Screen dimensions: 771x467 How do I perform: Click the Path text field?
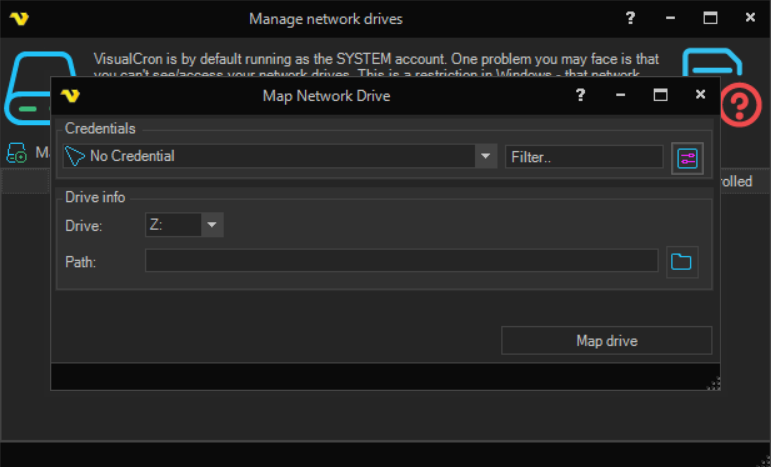(401, 262)
